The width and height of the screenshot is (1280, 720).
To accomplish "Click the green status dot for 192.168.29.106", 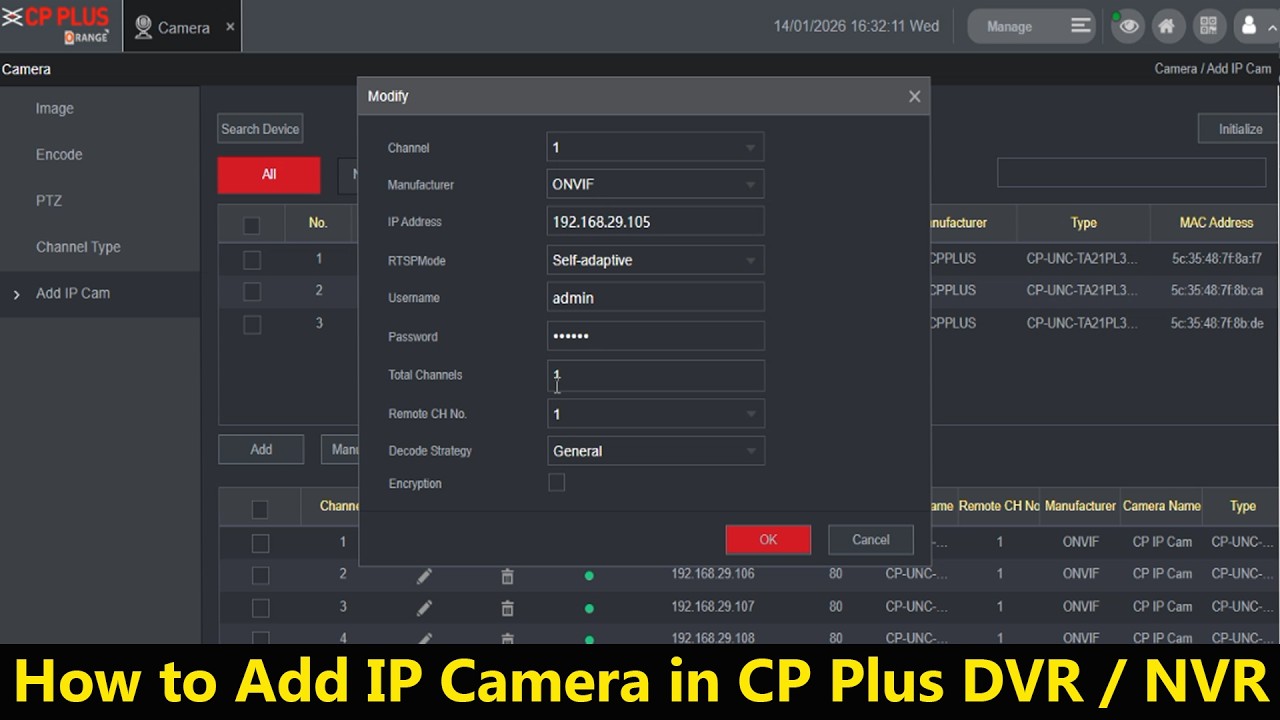I will click(x=589, y=576).
